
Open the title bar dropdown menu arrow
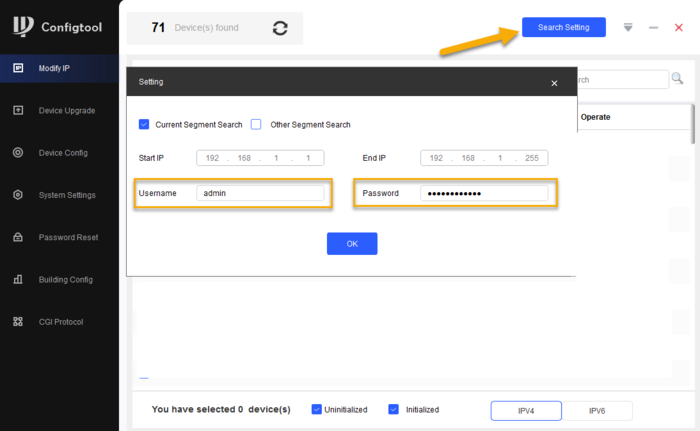click(627, 28)
